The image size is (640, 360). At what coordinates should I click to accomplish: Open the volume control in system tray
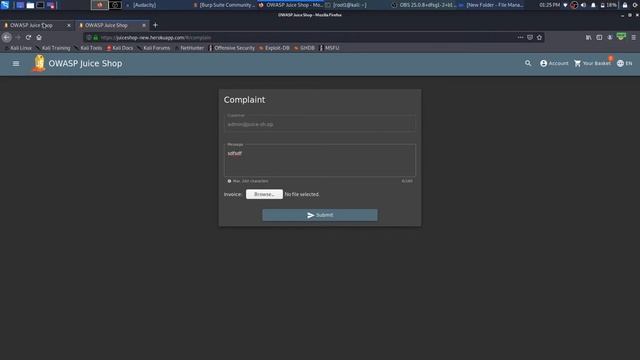tap(584, 5)
